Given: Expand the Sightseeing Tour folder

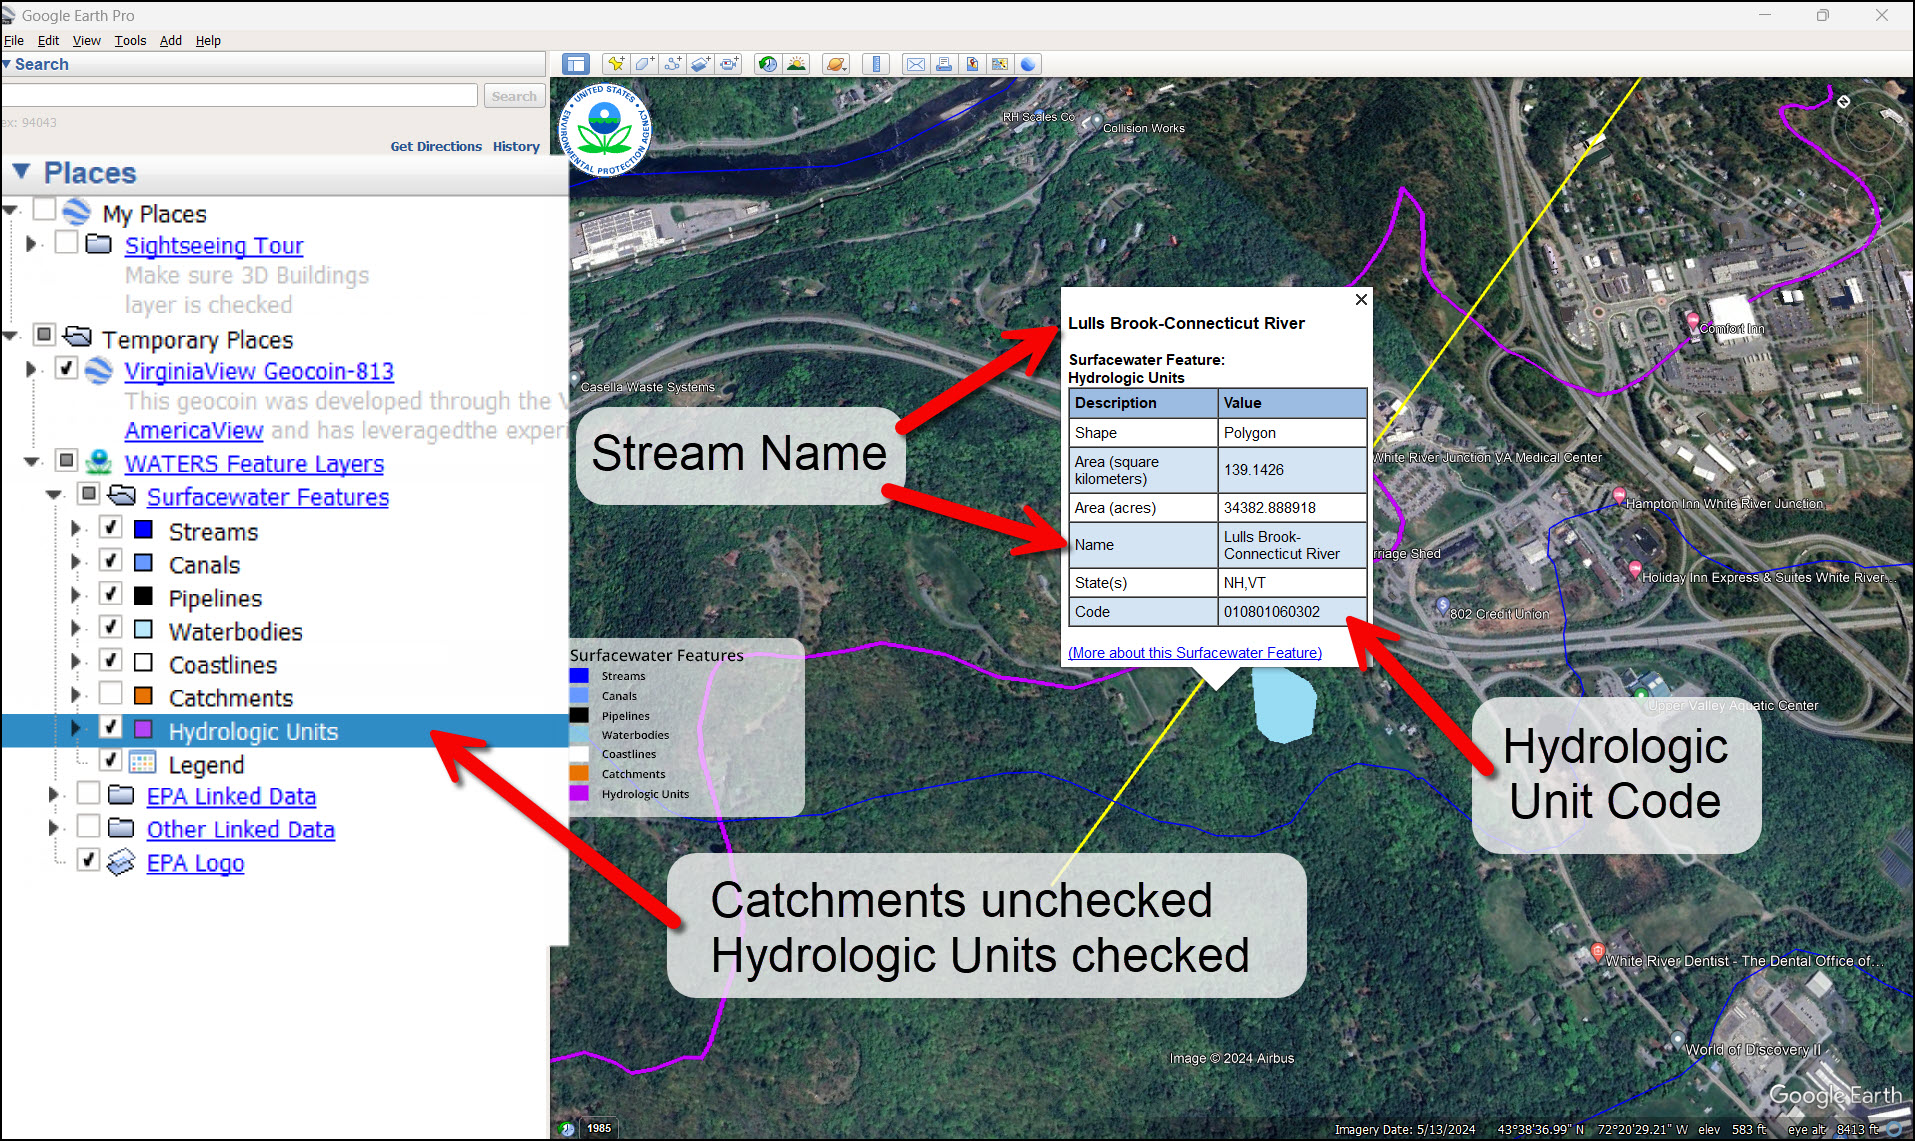Looking at the screenshot, I should click(31, 244).
